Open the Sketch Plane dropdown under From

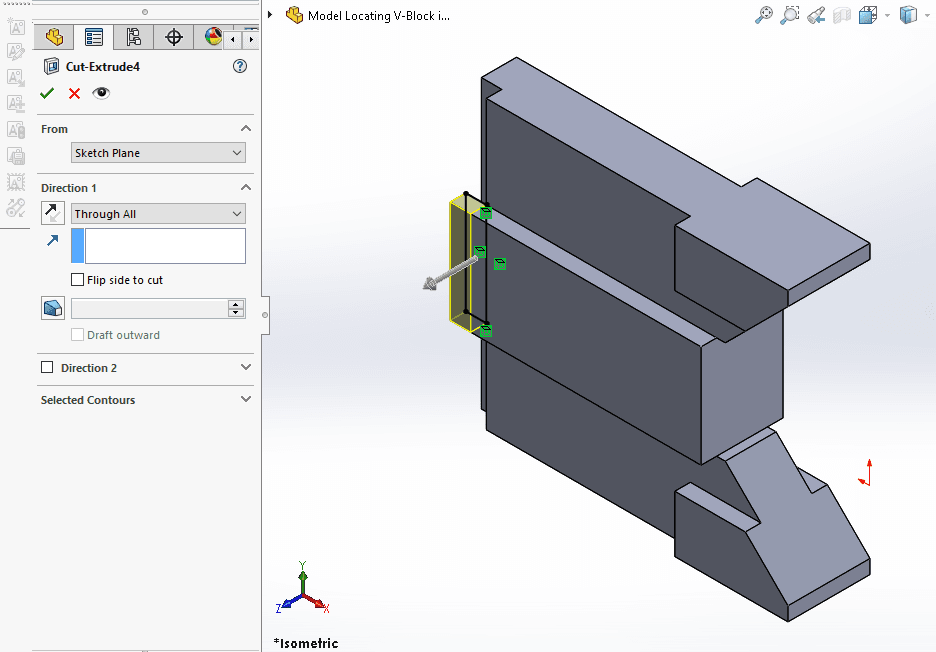(158, 152)
